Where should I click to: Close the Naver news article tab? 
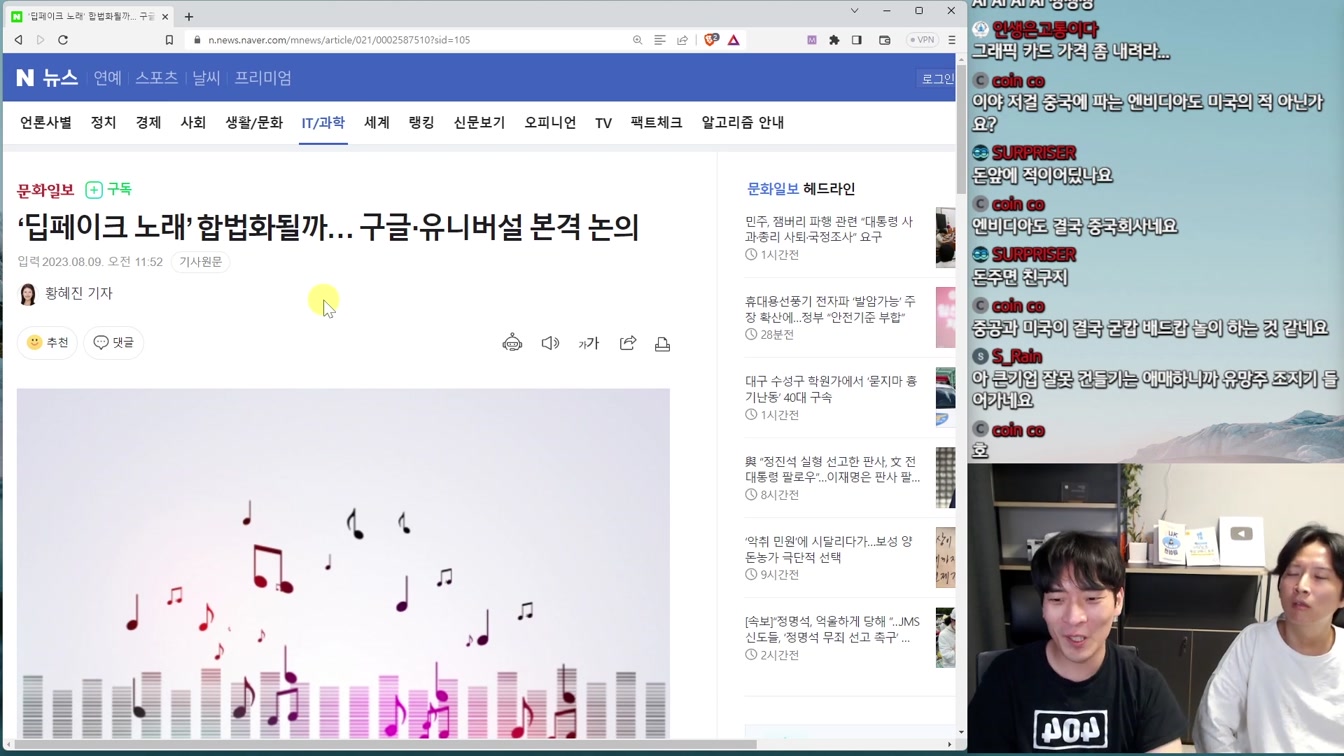coord(165,16)
